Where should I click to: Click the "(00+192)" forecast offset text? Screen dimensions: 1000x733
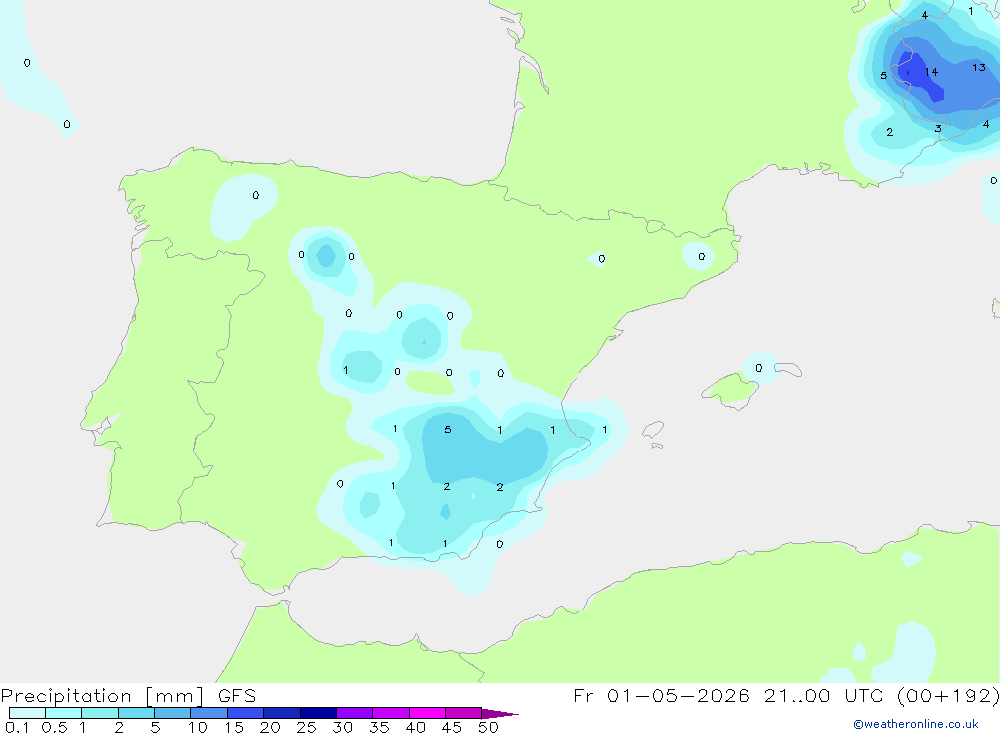948,696
